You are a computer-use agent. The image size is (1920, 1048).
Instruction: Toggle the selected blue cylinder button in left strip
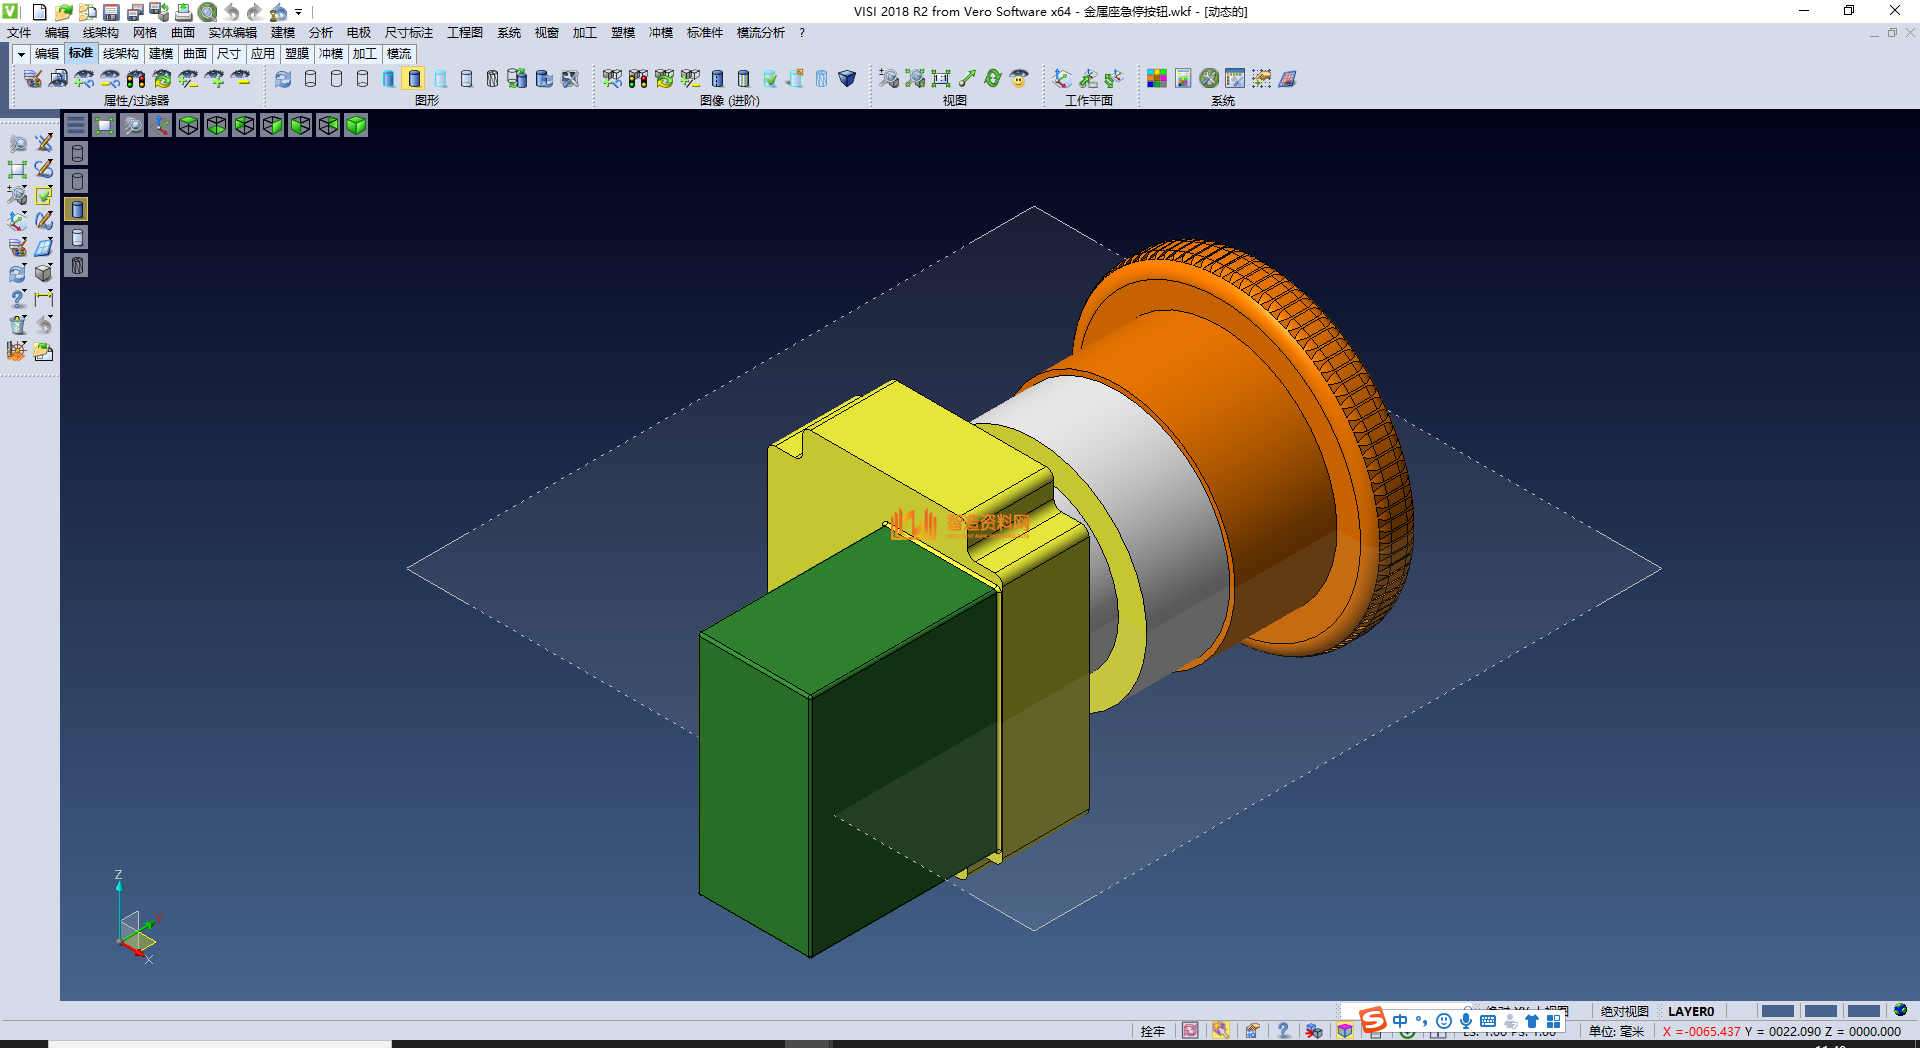click(77, 209)
